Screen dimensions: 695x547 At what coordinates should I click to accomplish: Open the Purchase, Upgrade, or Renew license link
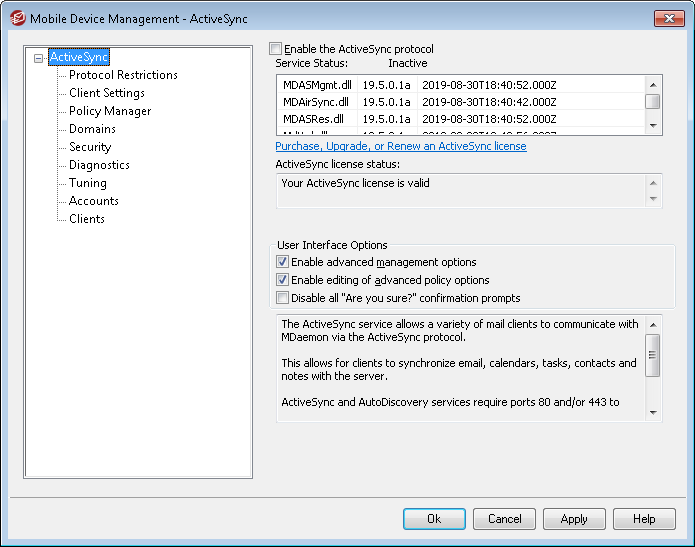[x=401, y=146]
